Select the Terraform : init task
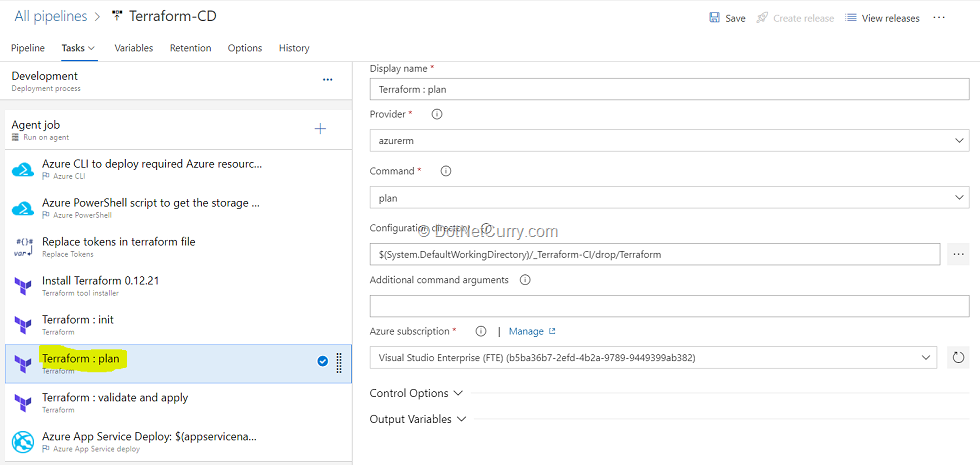 tap(178, 325)
